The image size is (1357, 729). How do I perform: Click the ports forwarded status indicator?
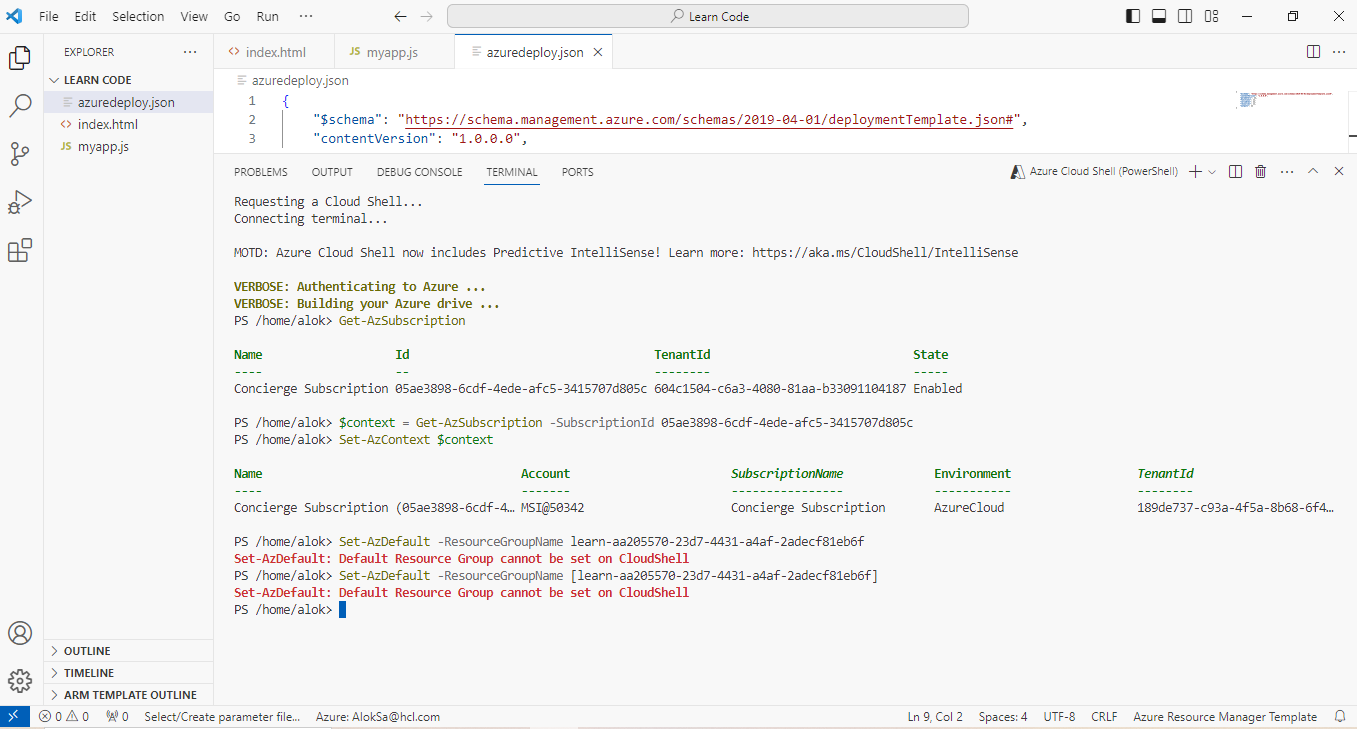(x=118, y=716)
